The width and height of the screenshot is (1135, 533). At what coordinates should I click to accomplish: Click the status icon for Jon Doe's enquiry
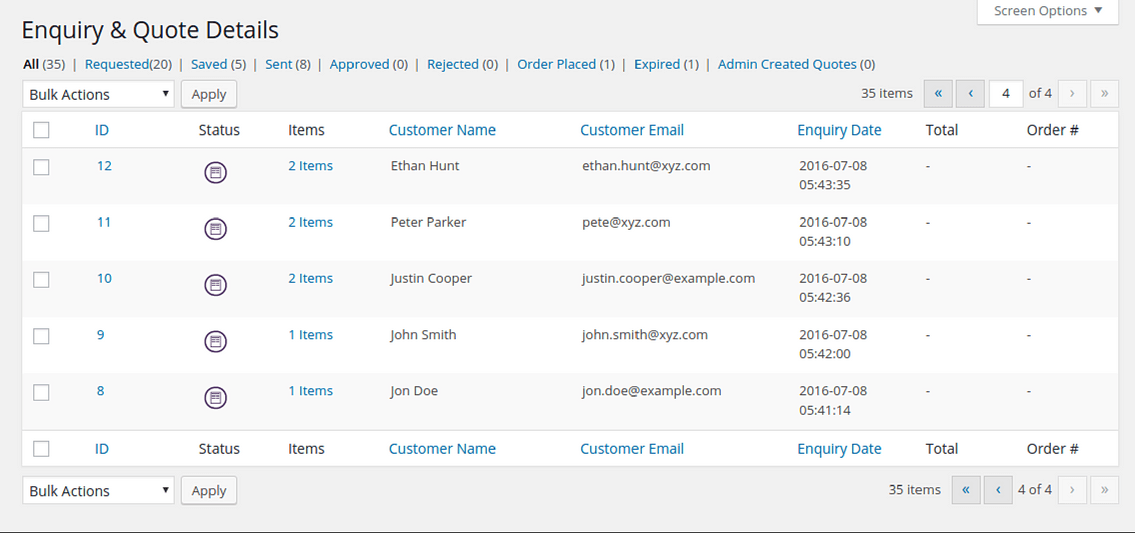pyautogui.click(x=215, y=398)
